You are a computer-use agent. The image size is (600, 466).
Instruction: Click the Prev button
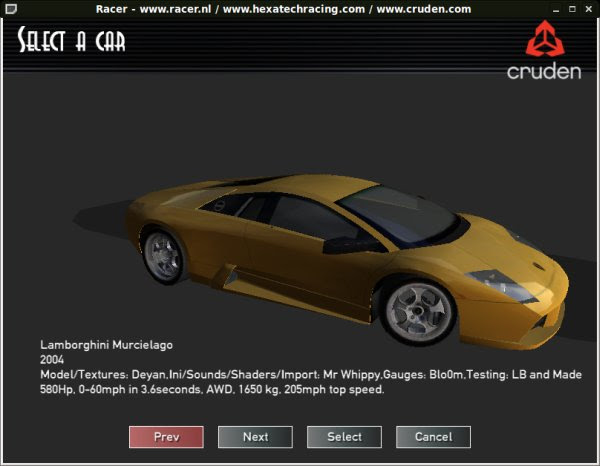pyautogui.click(x=166, y=437)
